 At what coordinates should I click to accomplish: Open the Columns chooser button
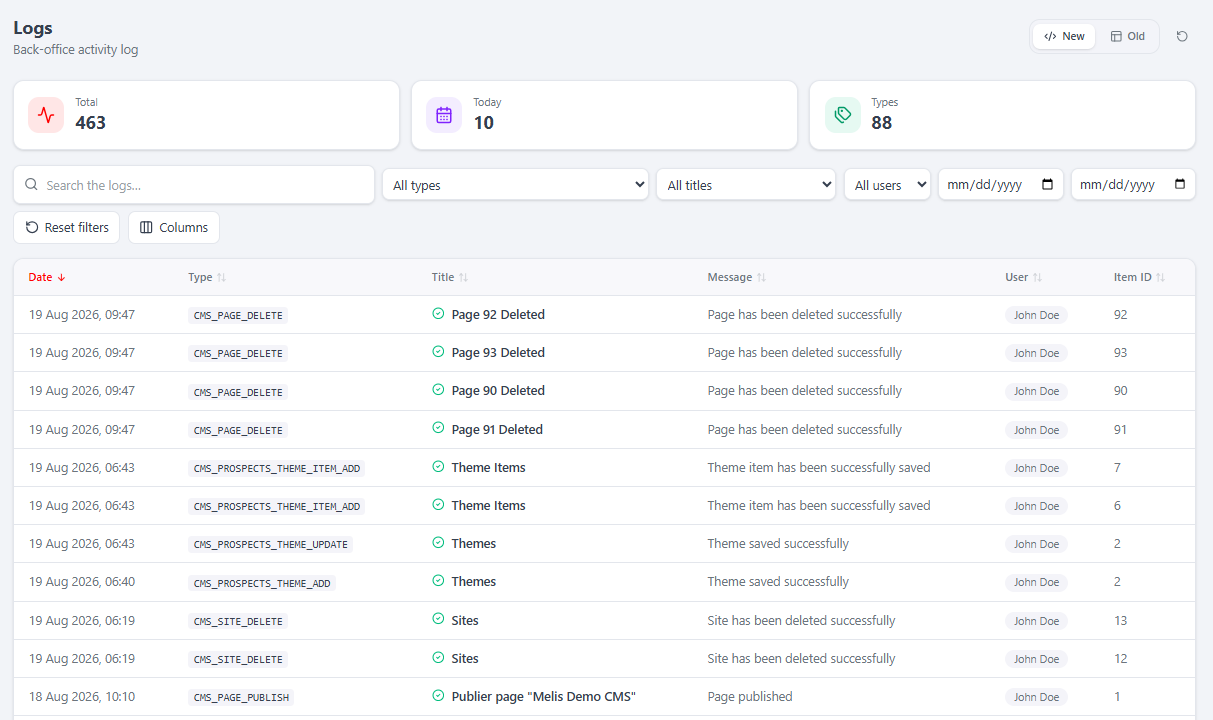[174, 227]
